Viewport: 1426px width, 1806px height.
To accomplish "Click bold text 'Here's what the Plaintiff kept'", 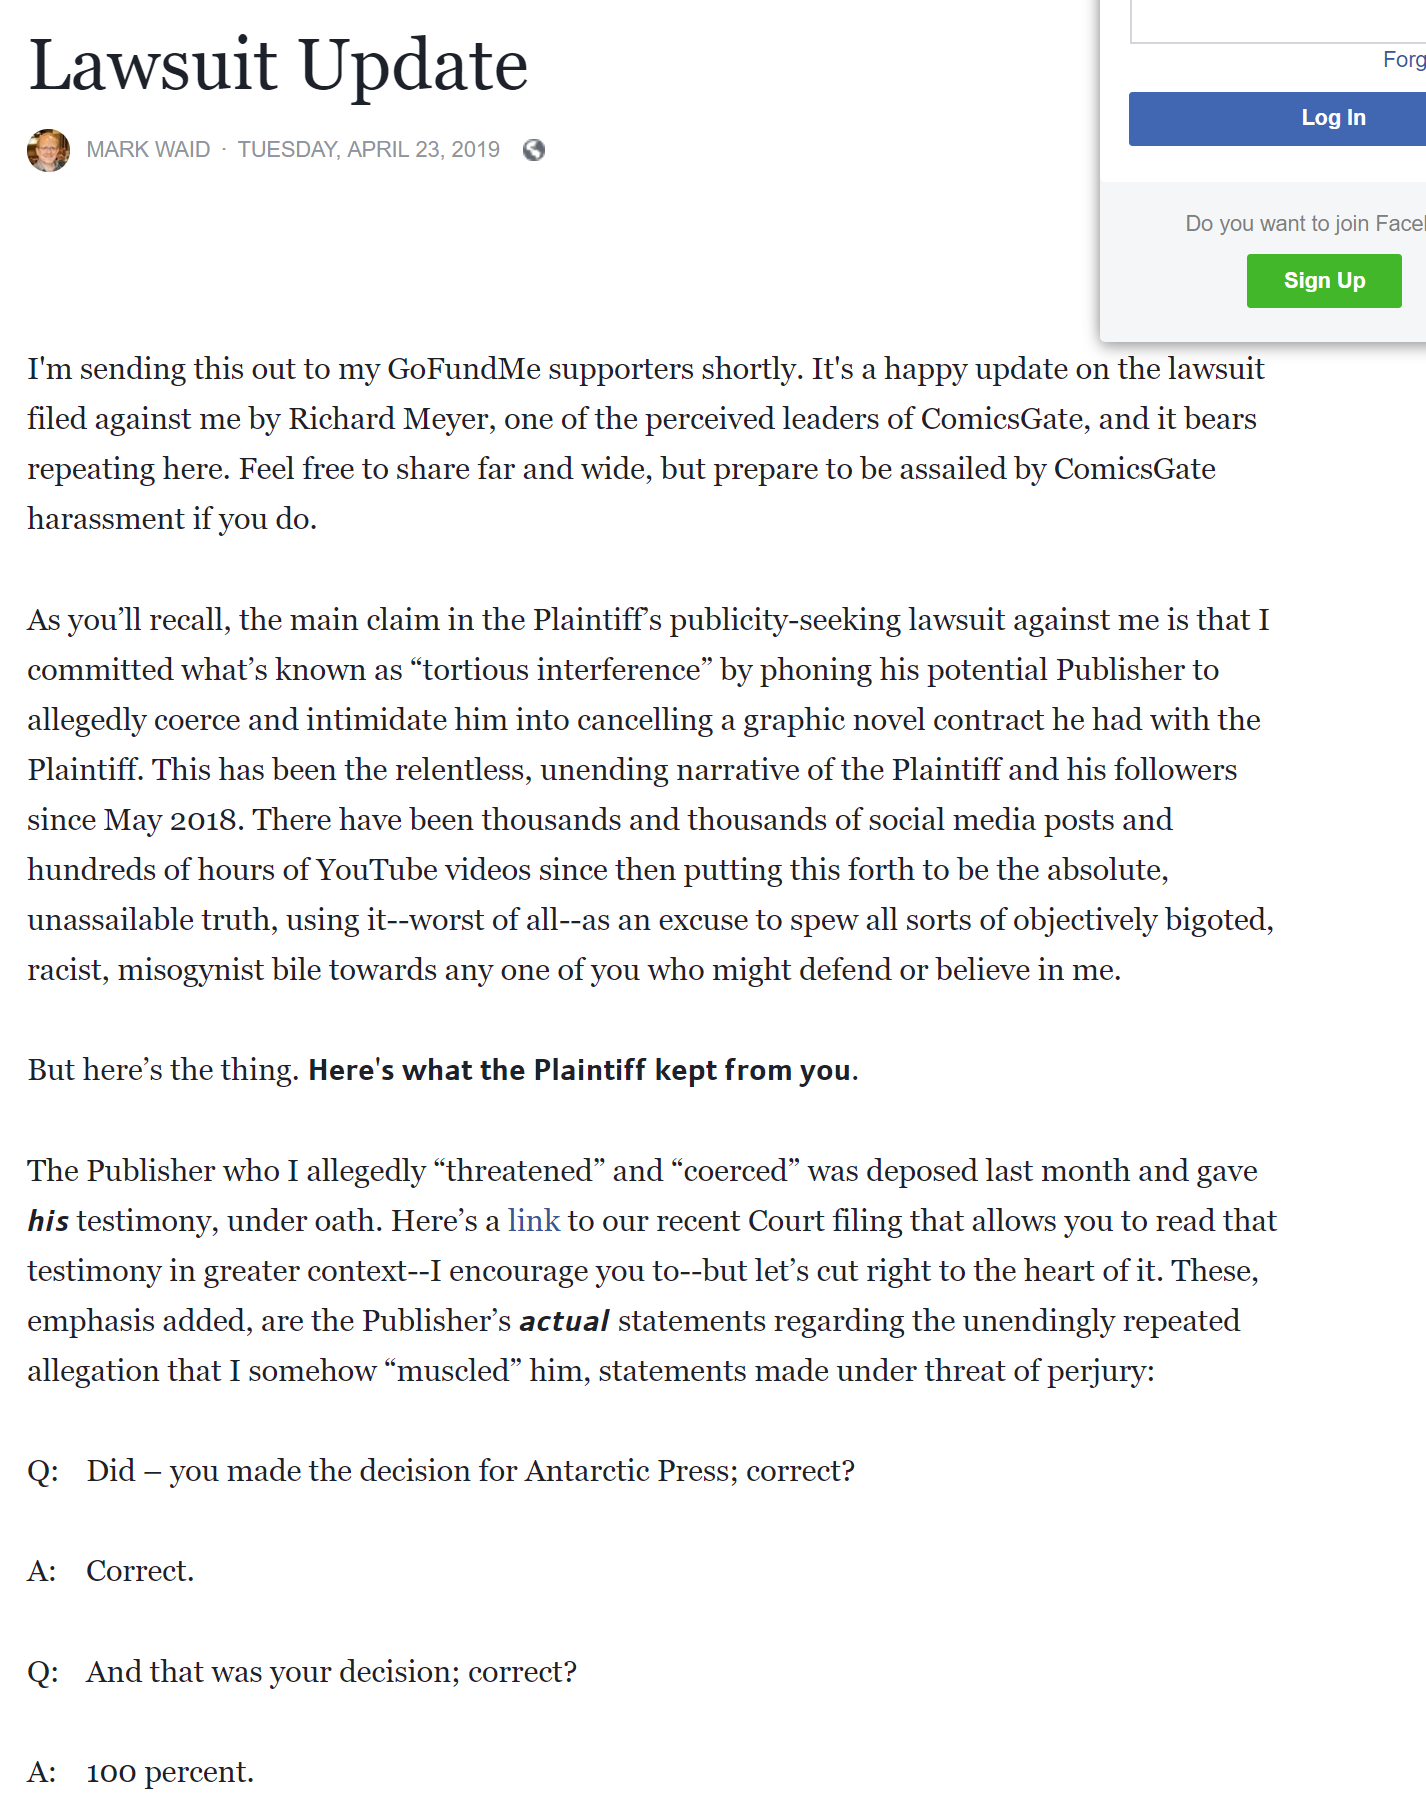I will (580, 1070).
